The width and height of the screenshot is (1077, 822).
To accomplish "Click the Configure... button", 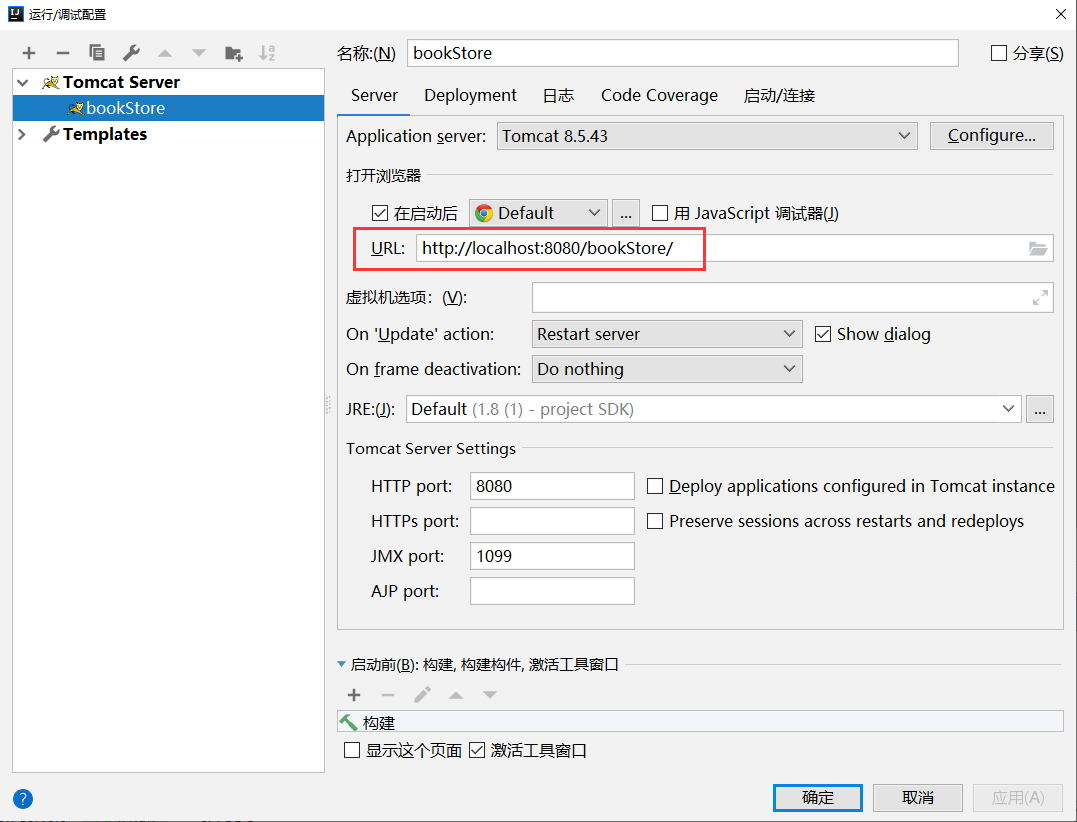I will click(x=992, y=136).
